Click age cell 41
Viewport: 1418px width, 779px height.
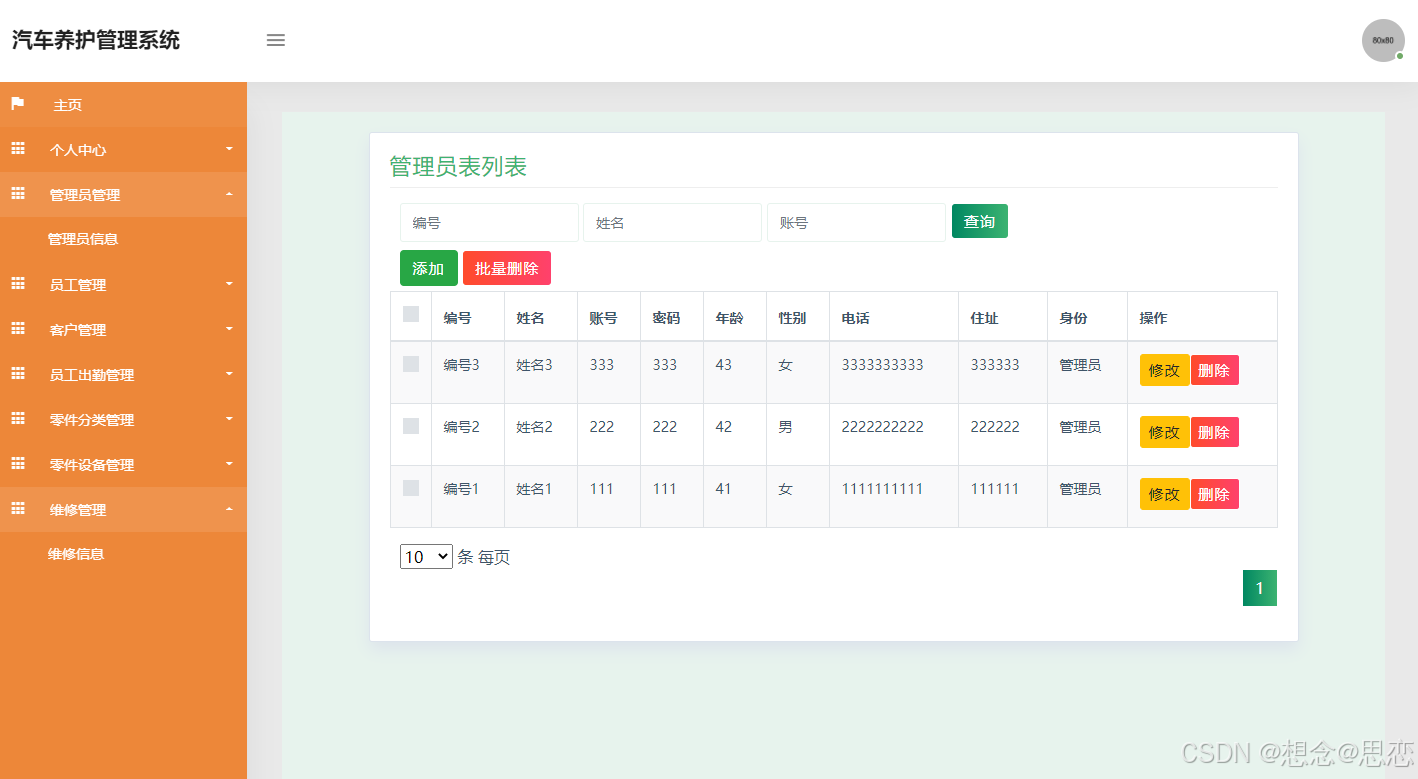724,489
